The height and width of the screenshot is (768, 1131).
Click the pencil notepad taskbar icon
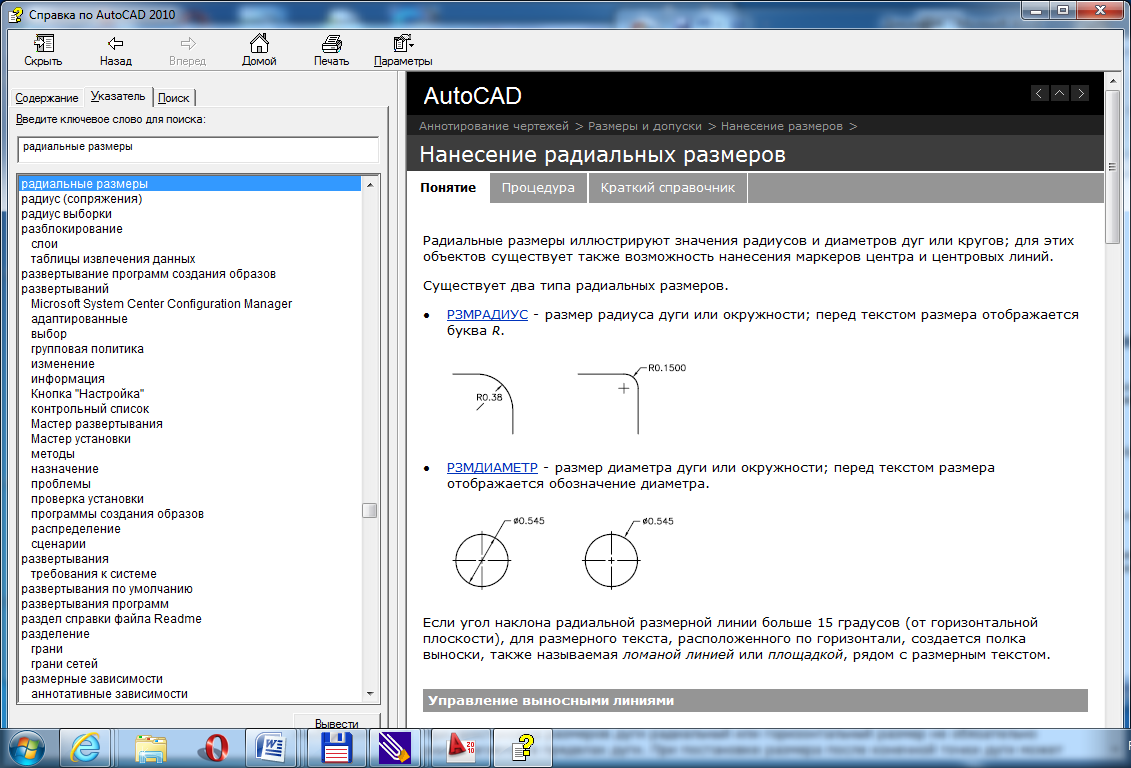(x=395, y=749)
